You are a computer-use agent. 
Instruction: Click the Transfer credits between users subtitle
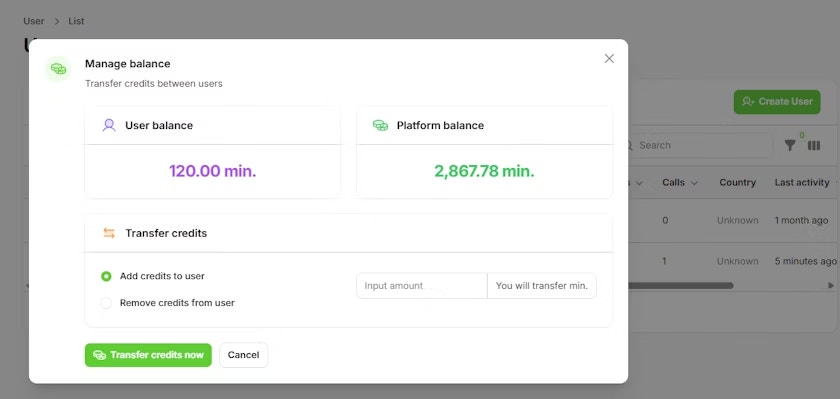pos(154,84)
